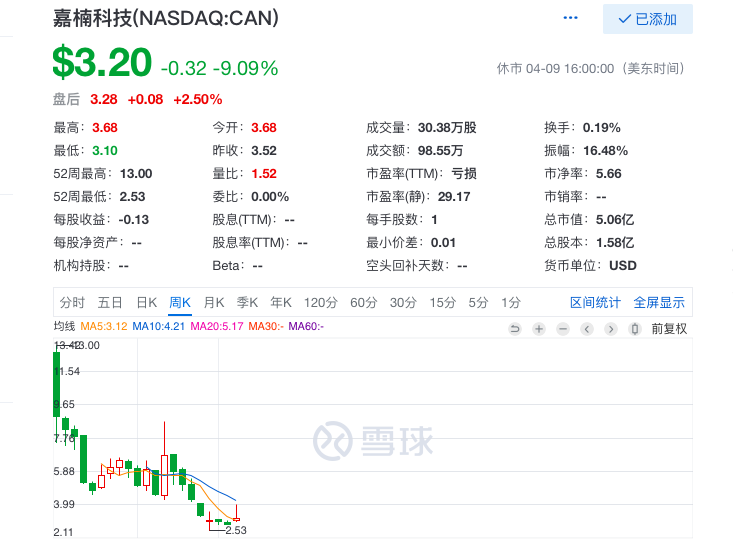
Task: Open 全屏显示 fullscreen view
Action: tap(659, 303)
